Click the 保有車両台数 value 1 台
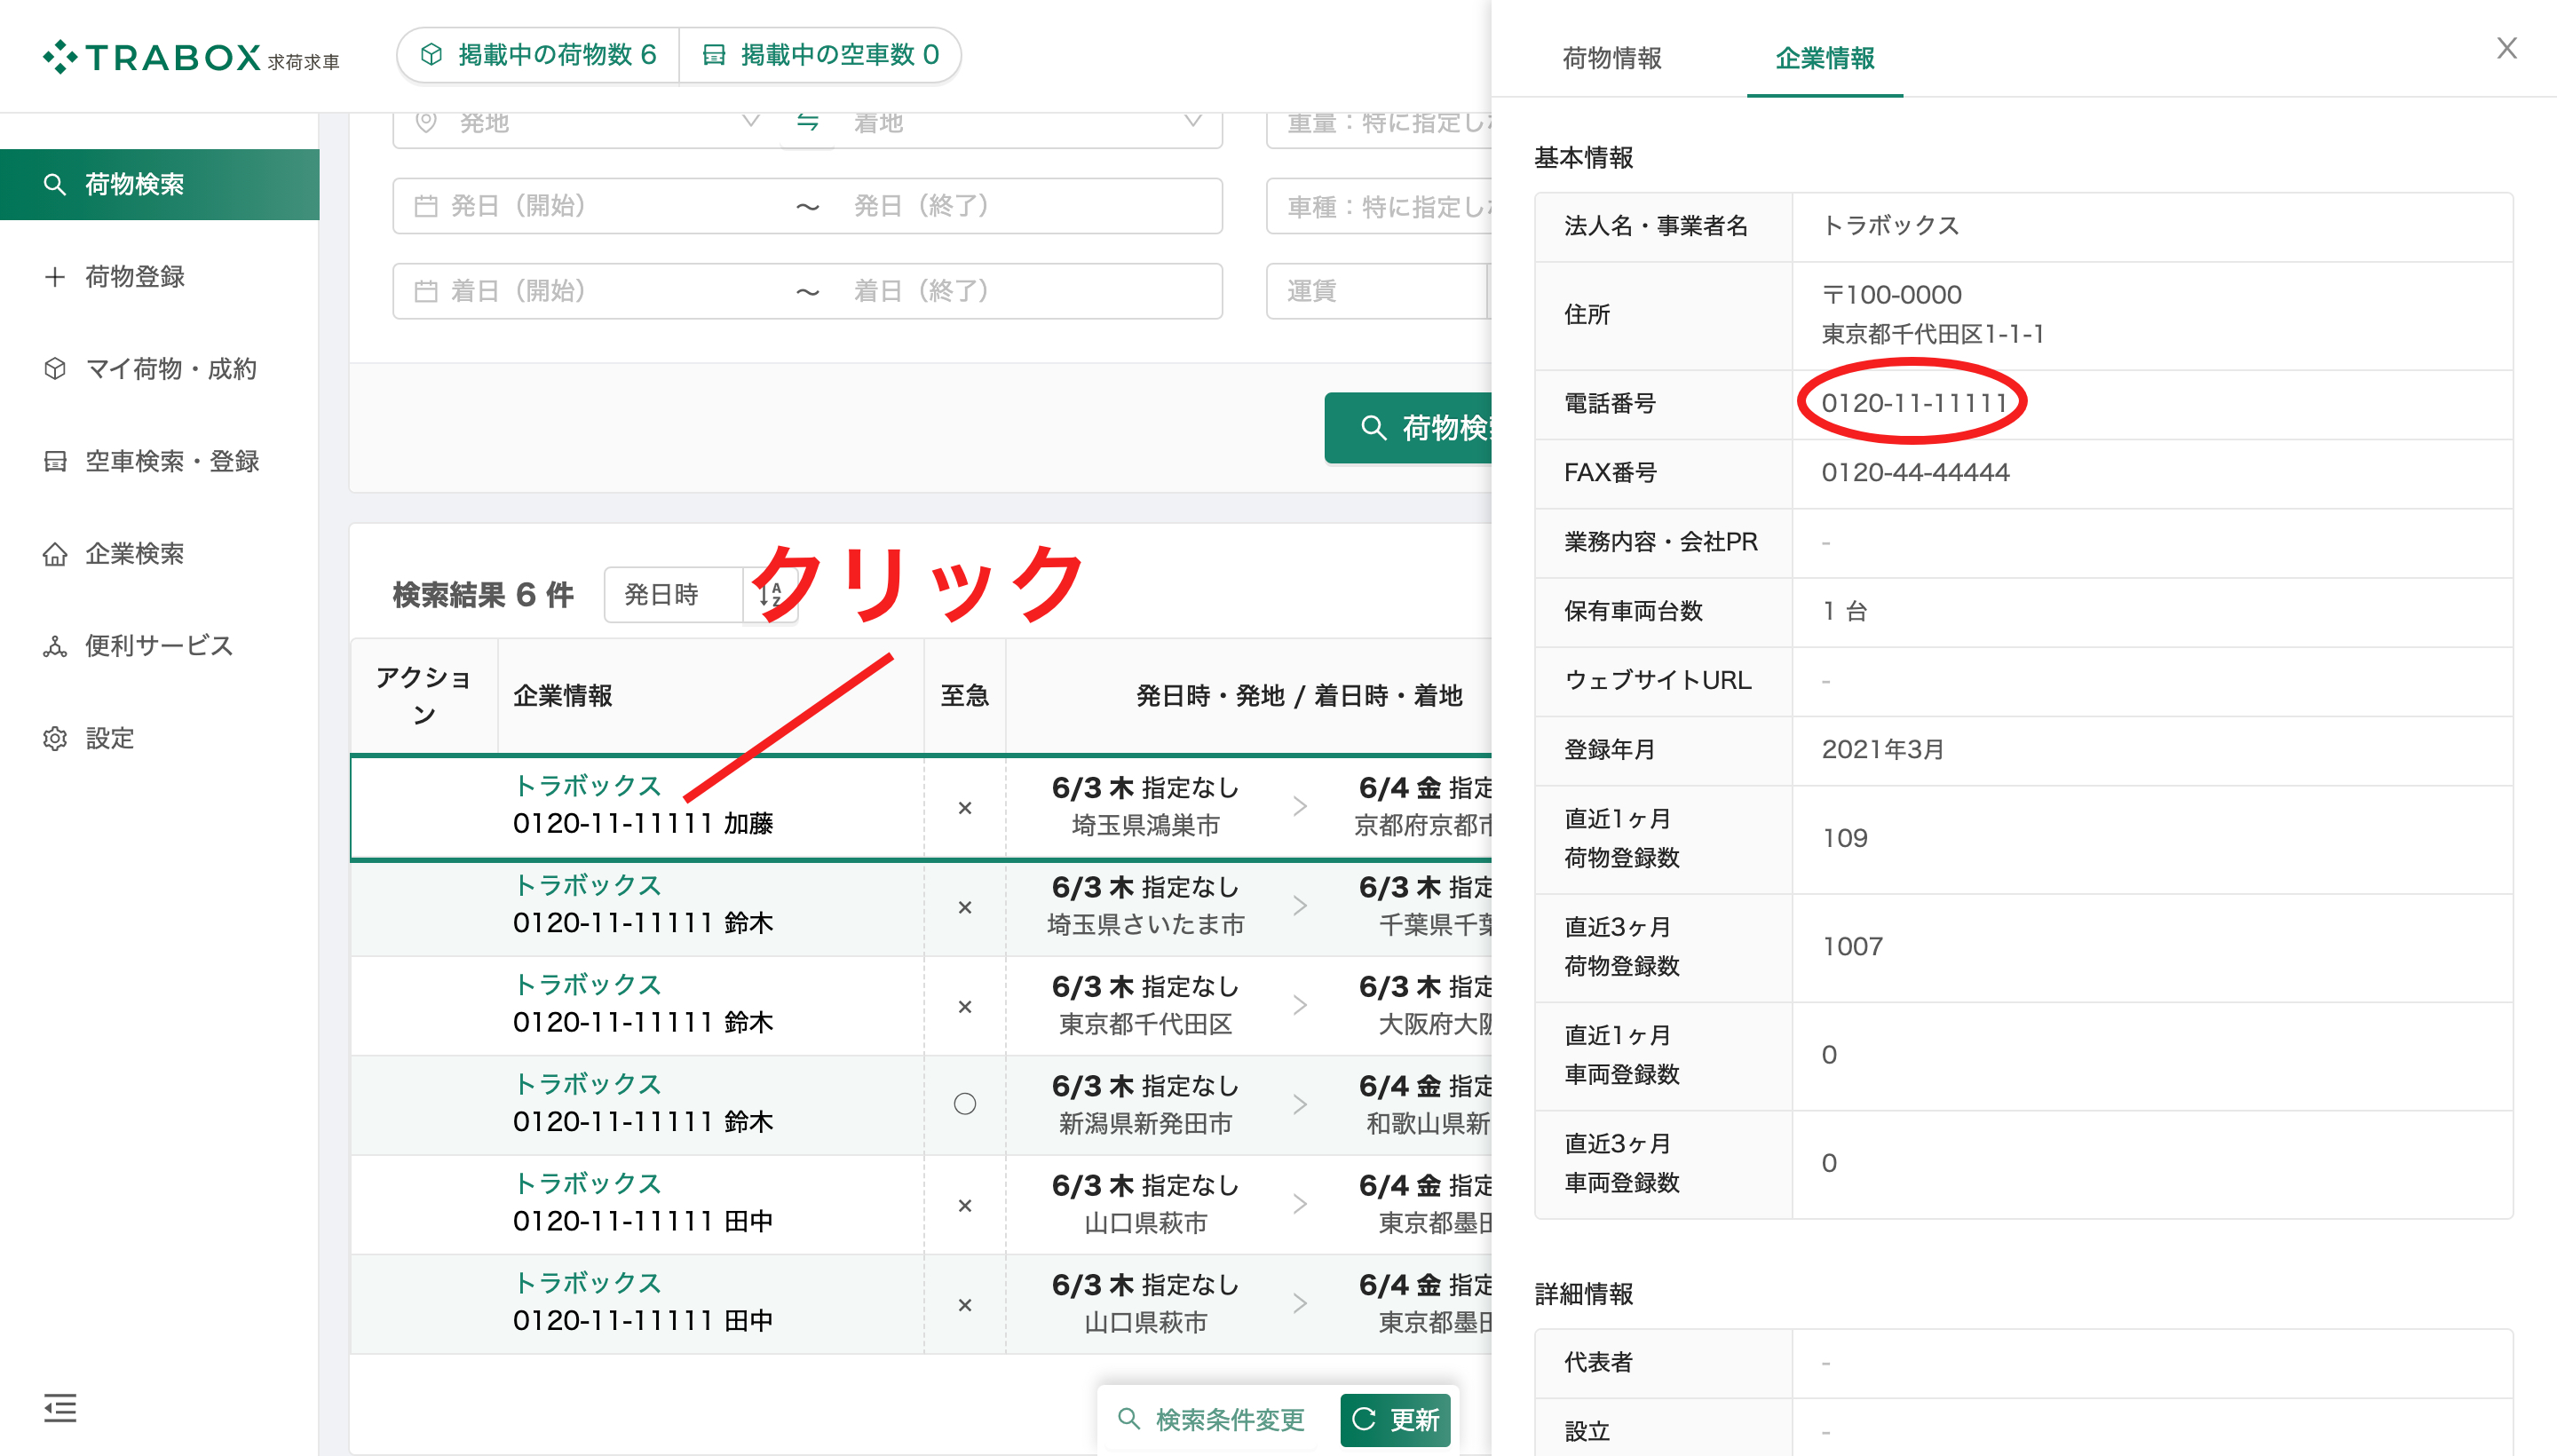Viewport: 2557px width, 1456px height. (x=1844, y=611)
